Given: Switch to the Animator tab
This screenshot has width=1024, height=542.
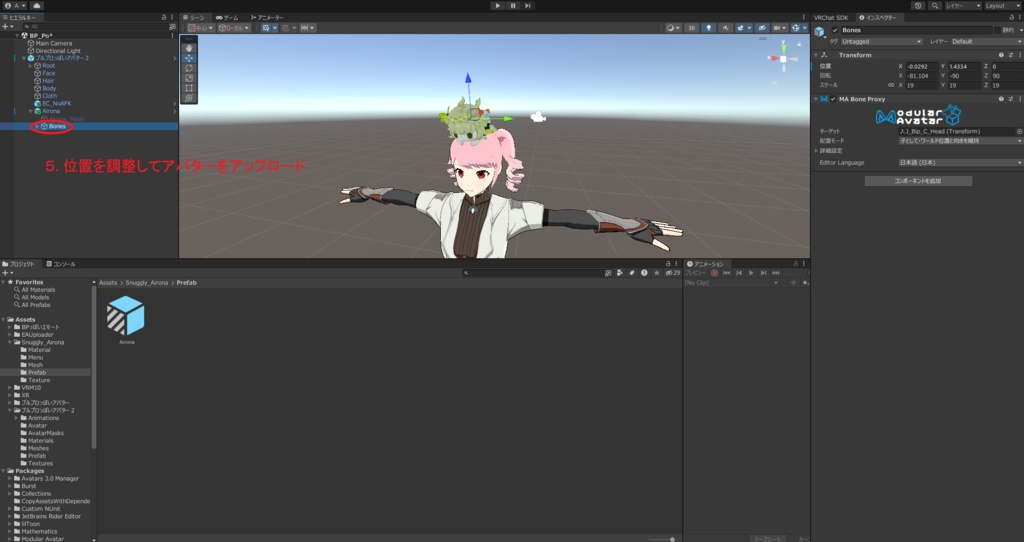Looking at the screenshot, I should (266, 18).
